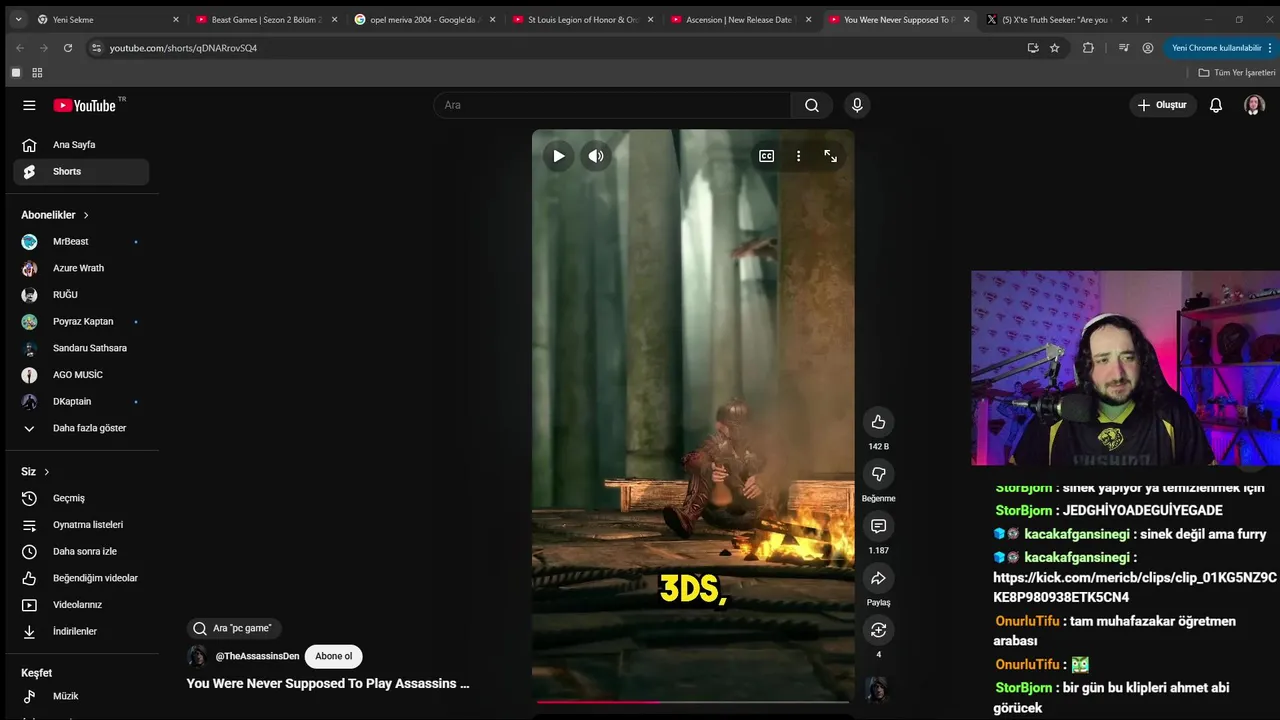Open Chrome profile icon in toolbar
This screenshot has height=720, width=1280.
[1148, 48]
